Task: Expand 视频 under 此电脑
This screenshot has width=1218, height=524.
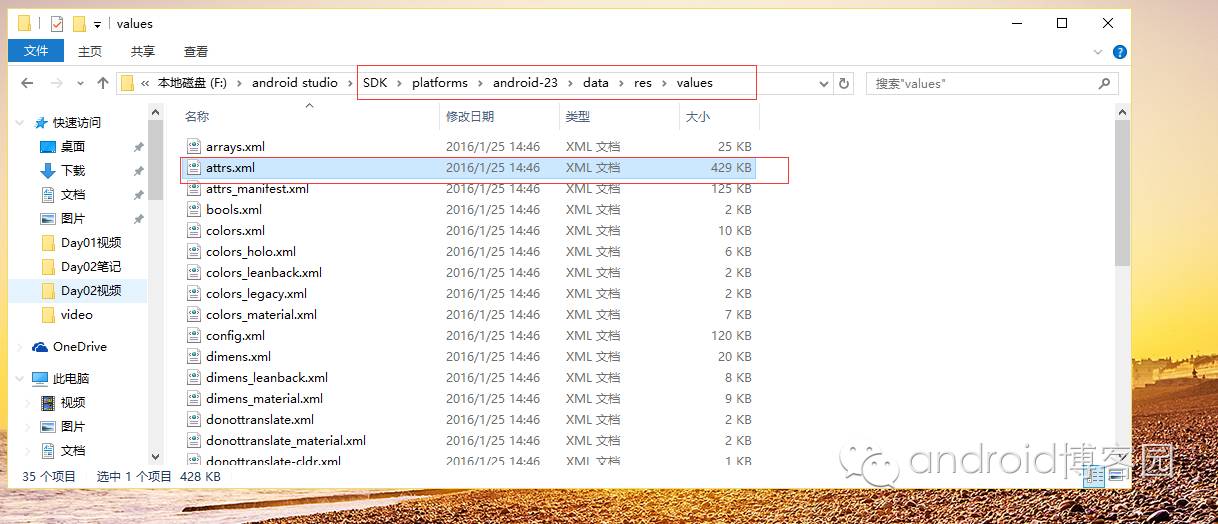Action: [29, 403]
